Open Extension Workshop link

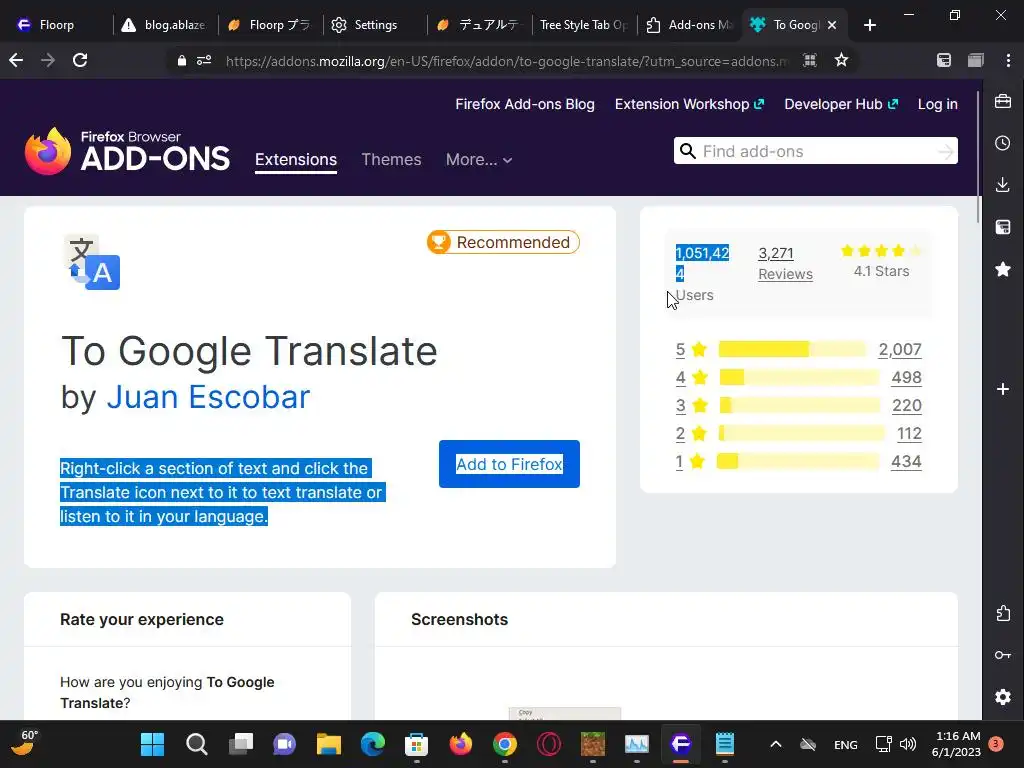689,104
